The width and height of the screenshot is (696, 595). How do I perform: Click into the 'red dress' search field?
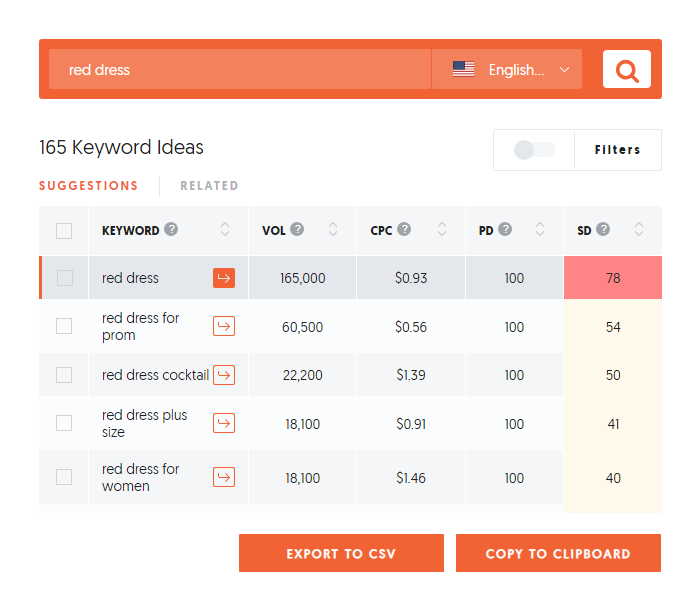pos(240,70)
